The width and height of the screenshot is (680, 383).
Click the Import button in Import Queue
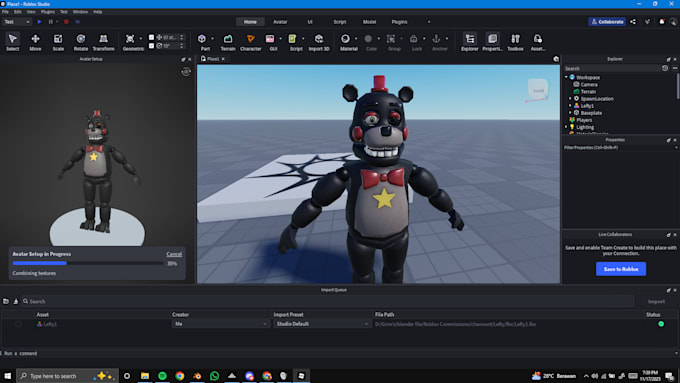656,301
